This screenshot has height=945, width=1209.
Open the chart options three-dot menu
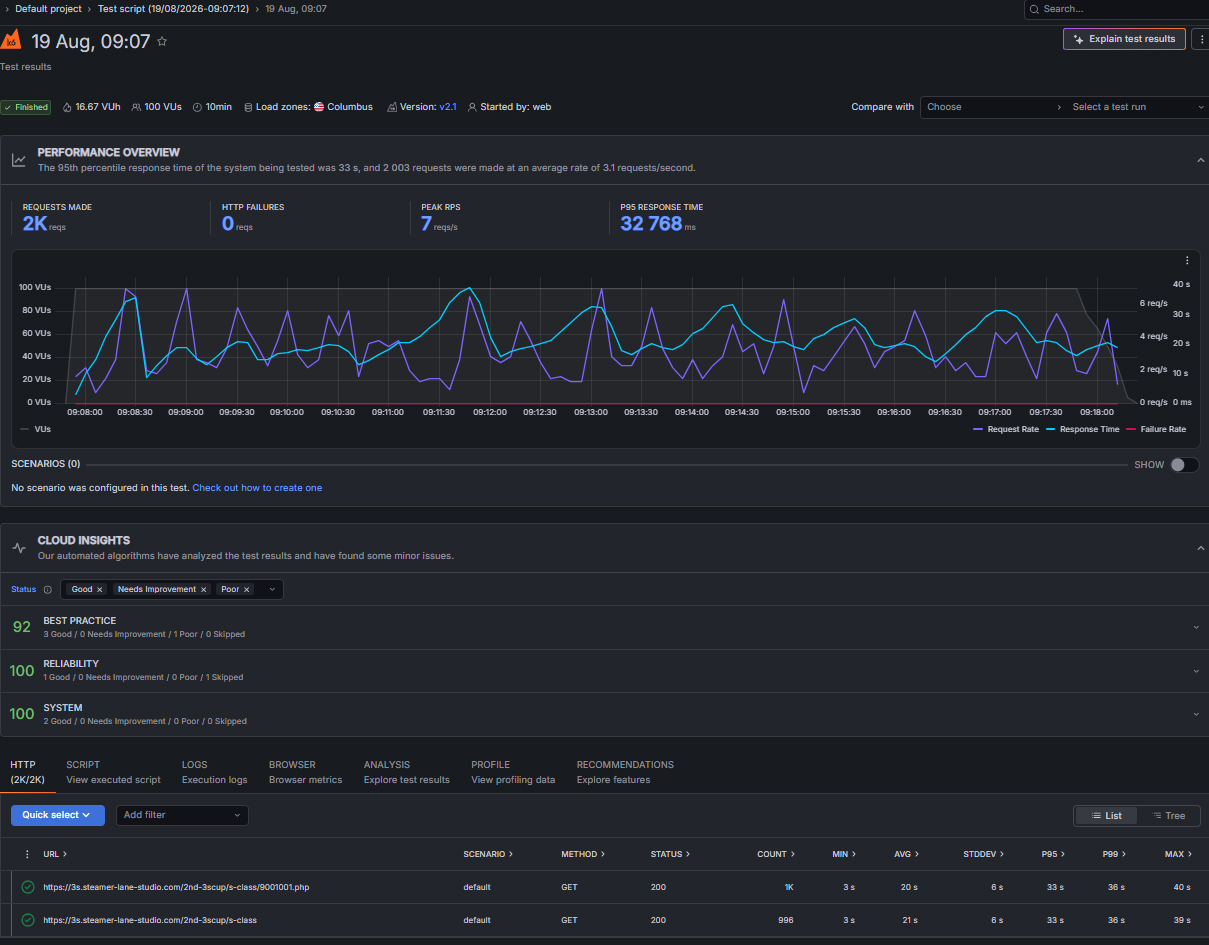tap(1187, 260)
